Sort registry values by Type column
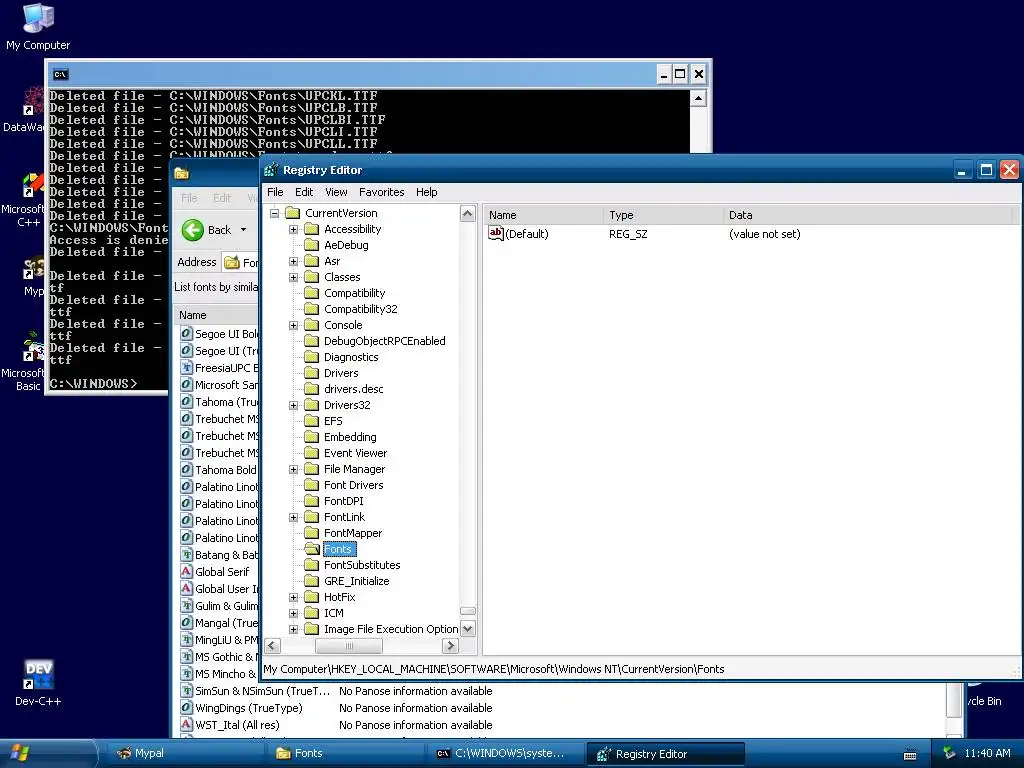The width and height of the screenshot is (1024, 768). (663, 215)
